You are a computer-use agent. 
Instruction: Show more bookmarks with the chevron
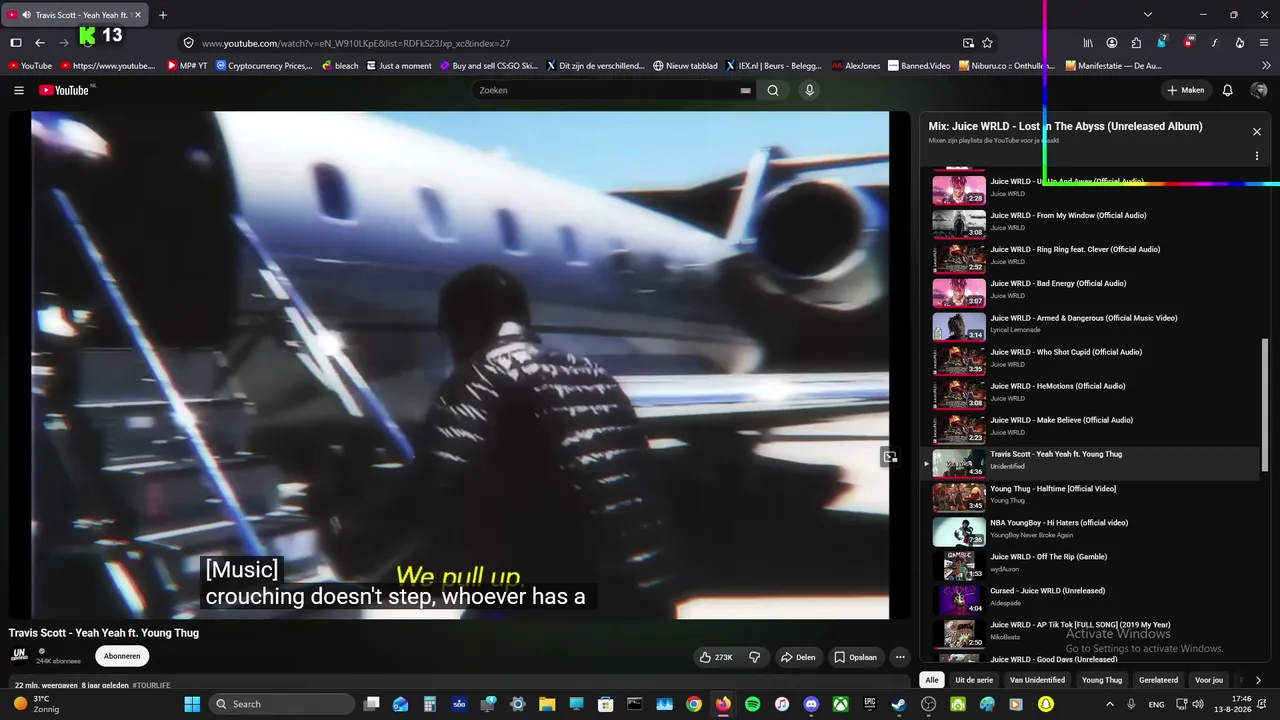click(x=1265, y=66)
